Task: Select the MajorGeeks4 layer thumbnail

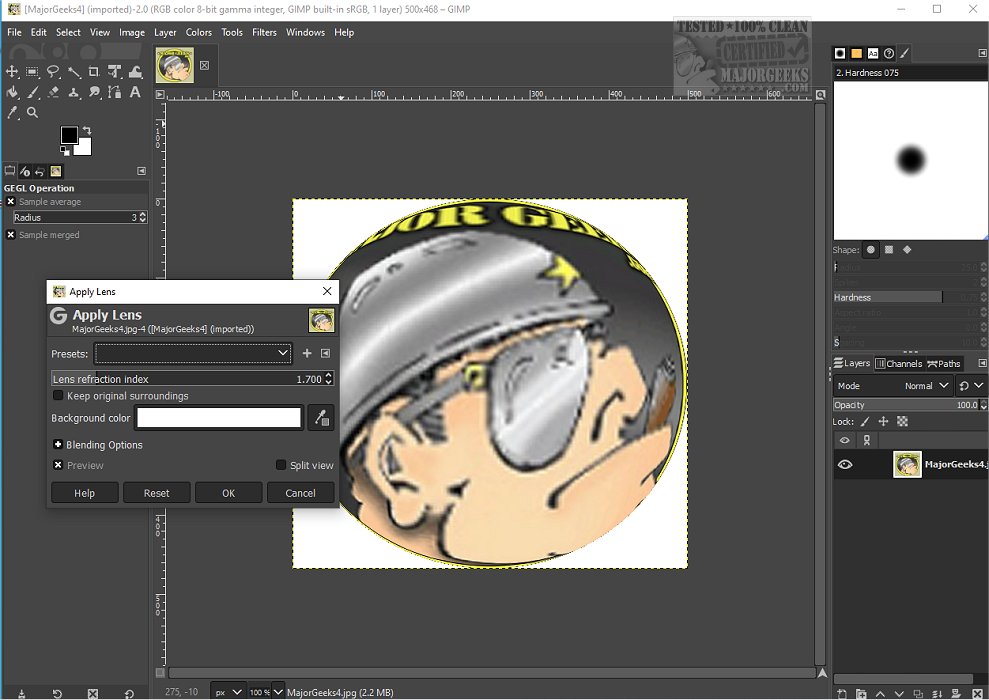Action: pos(908,465)
